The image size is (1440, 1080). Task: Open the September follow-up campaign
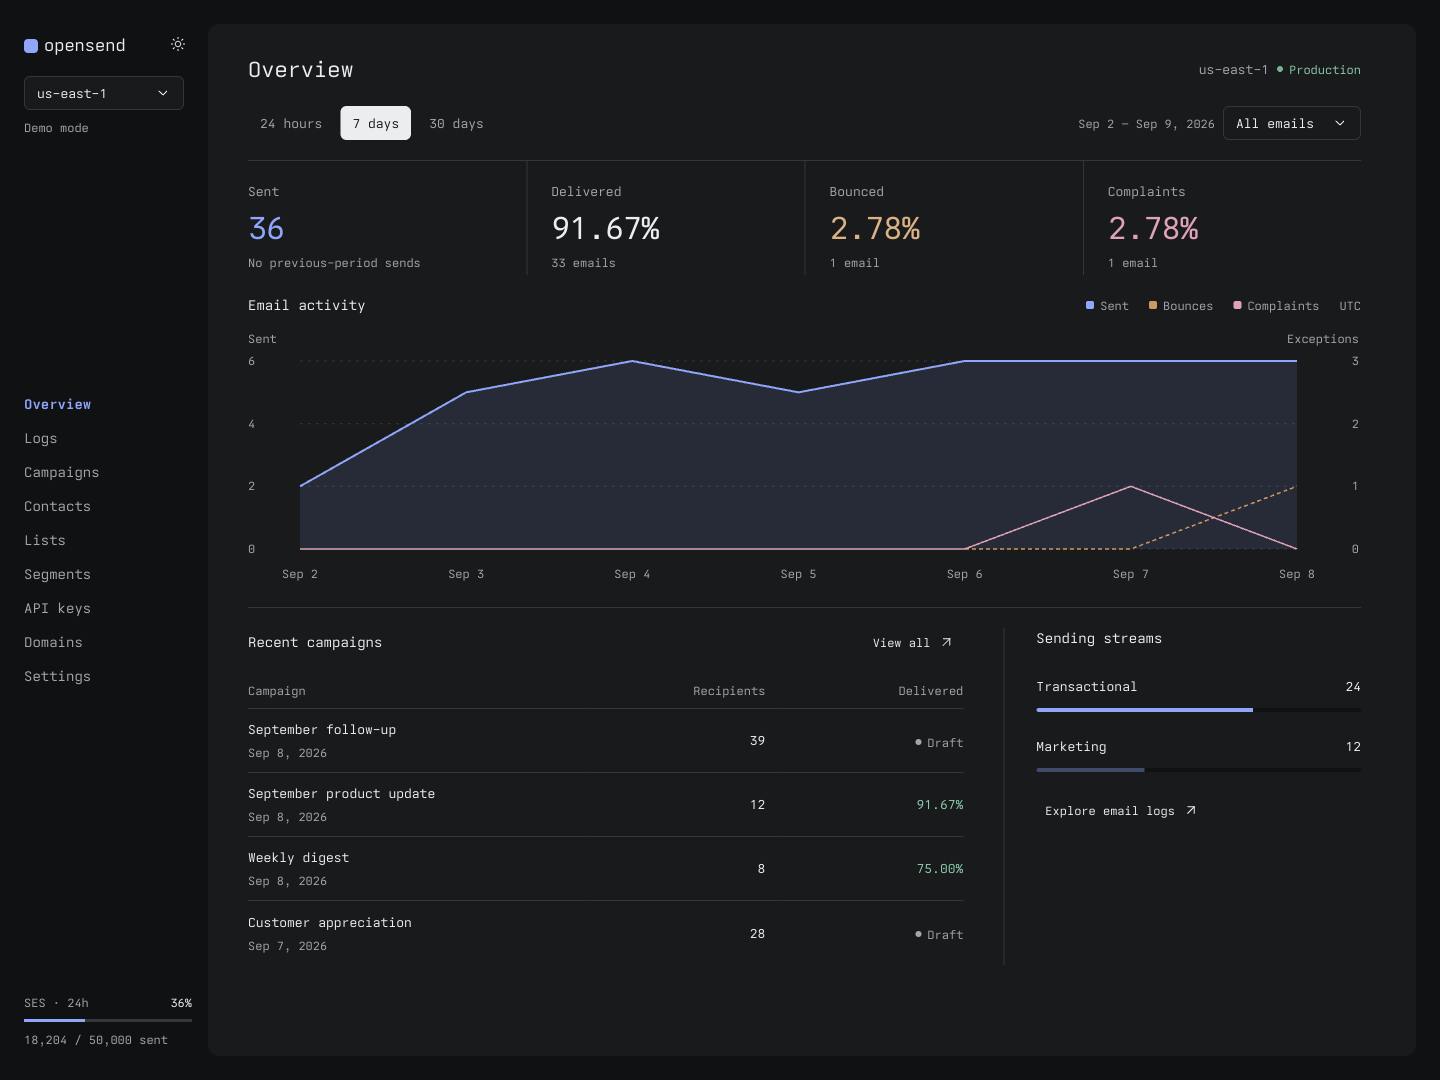605,741
